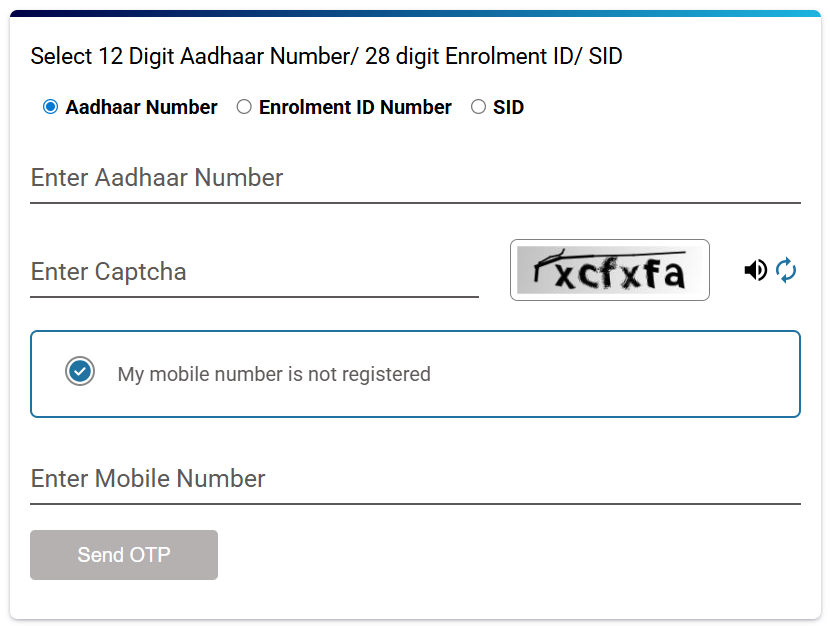Image resolution: width=830 pixels, height=626 pixels.
Task: Choose the Enrolment ID Number option
Action: [243, 107]
